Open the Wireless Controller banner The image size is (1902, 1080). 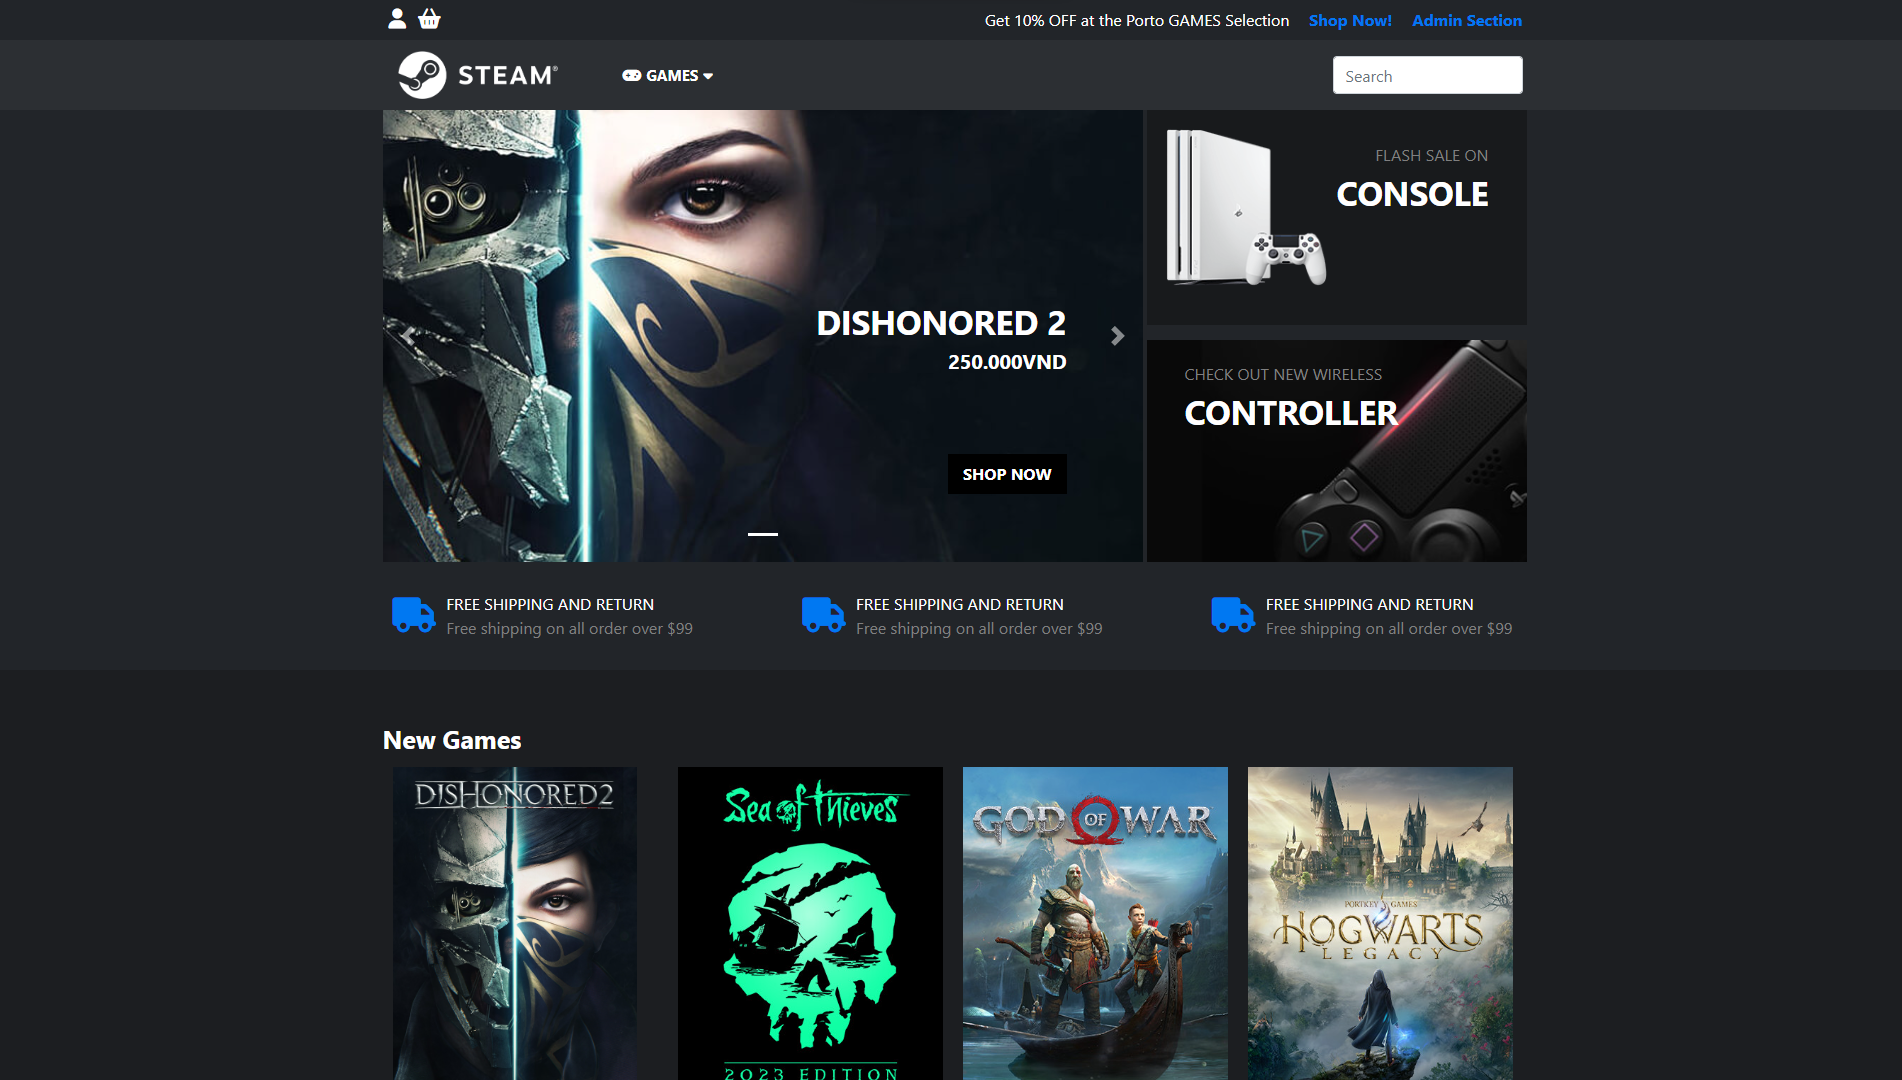coord(1336,450)
